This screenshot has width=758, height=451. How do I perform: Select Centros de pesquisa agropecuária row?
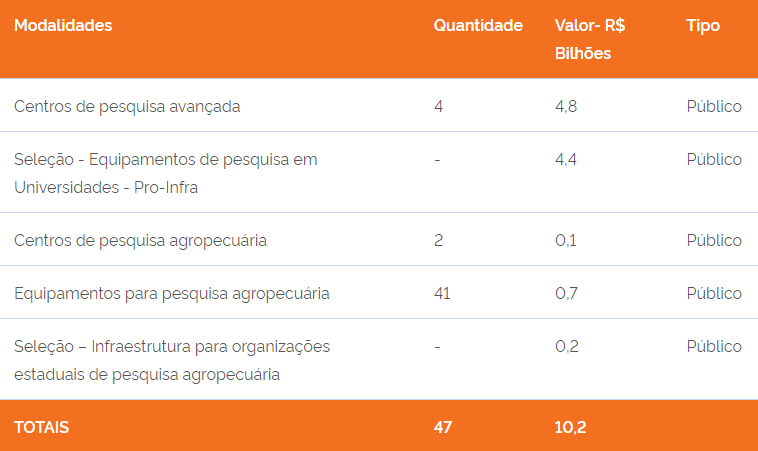click(x=140, y=240)
